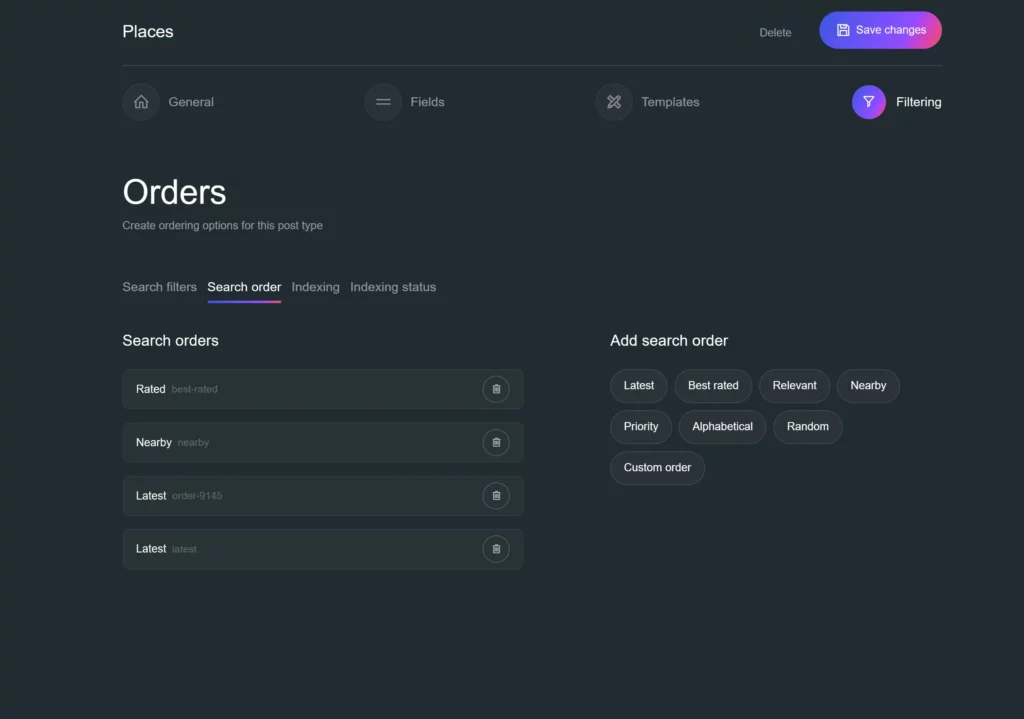Click the Templates design tools icon
The width and height of the screenshot is (1024, 719).
pyautogui.click(x=614, y=102)
